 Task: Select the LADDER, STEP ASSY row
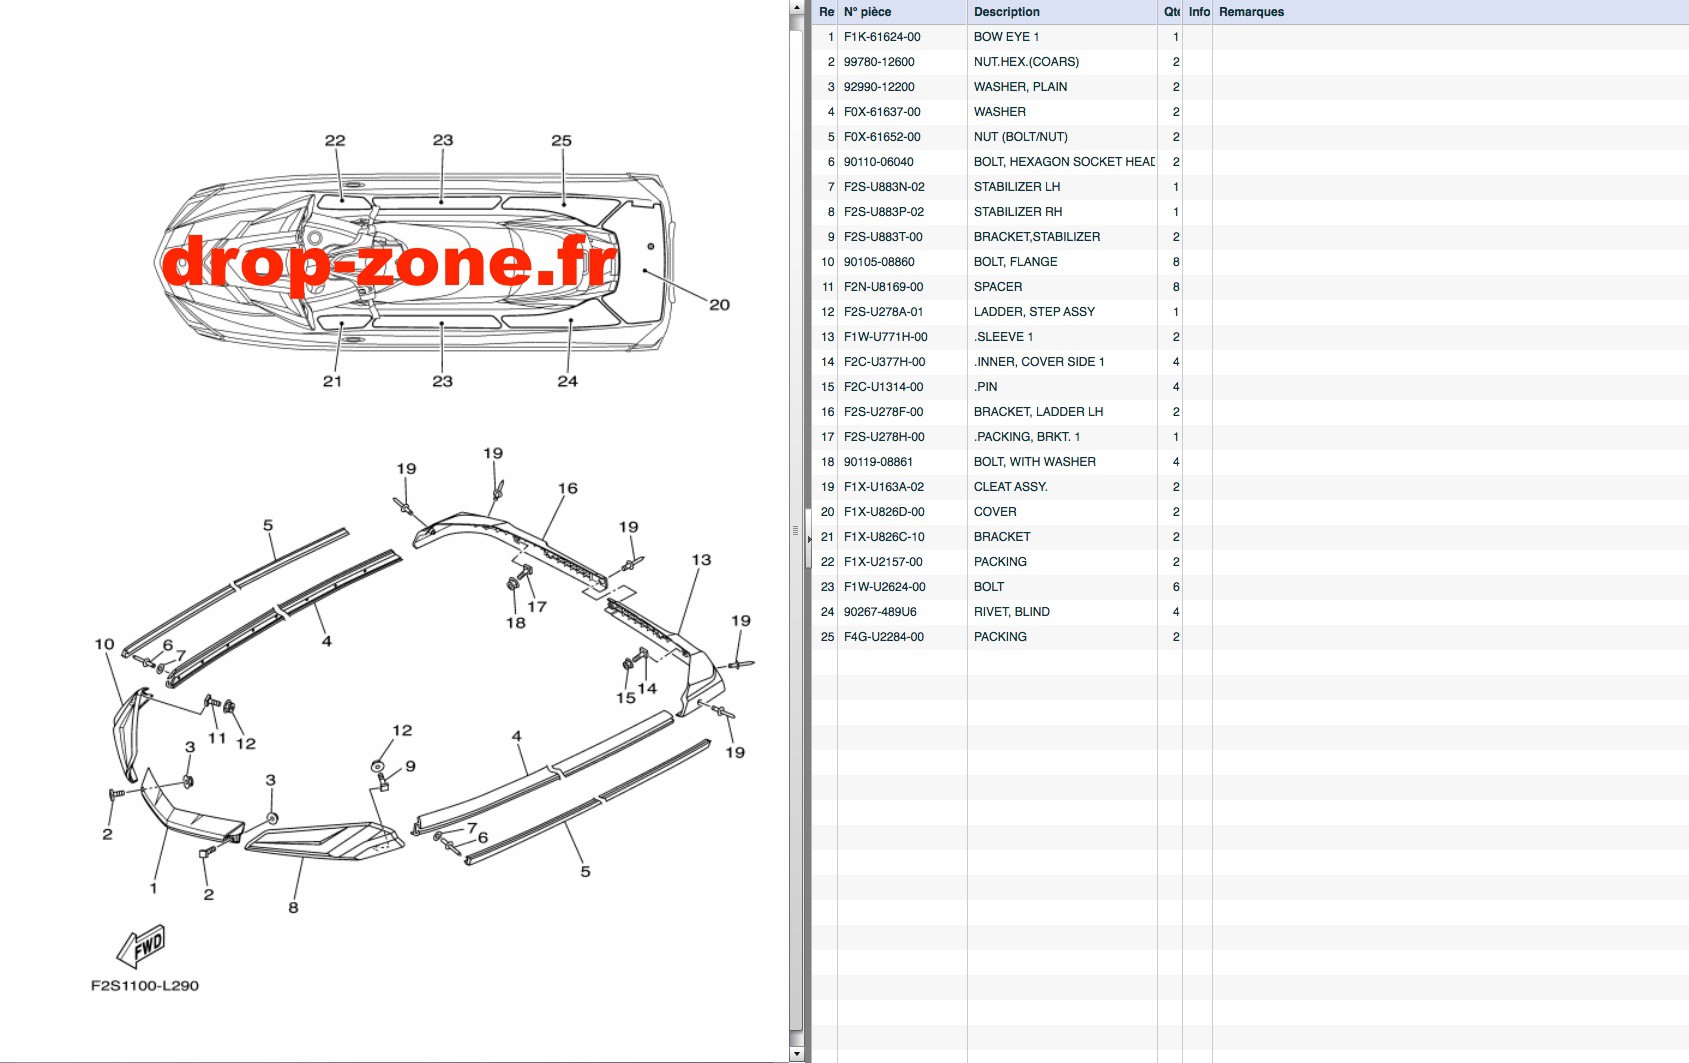[x=1250, y=312]
